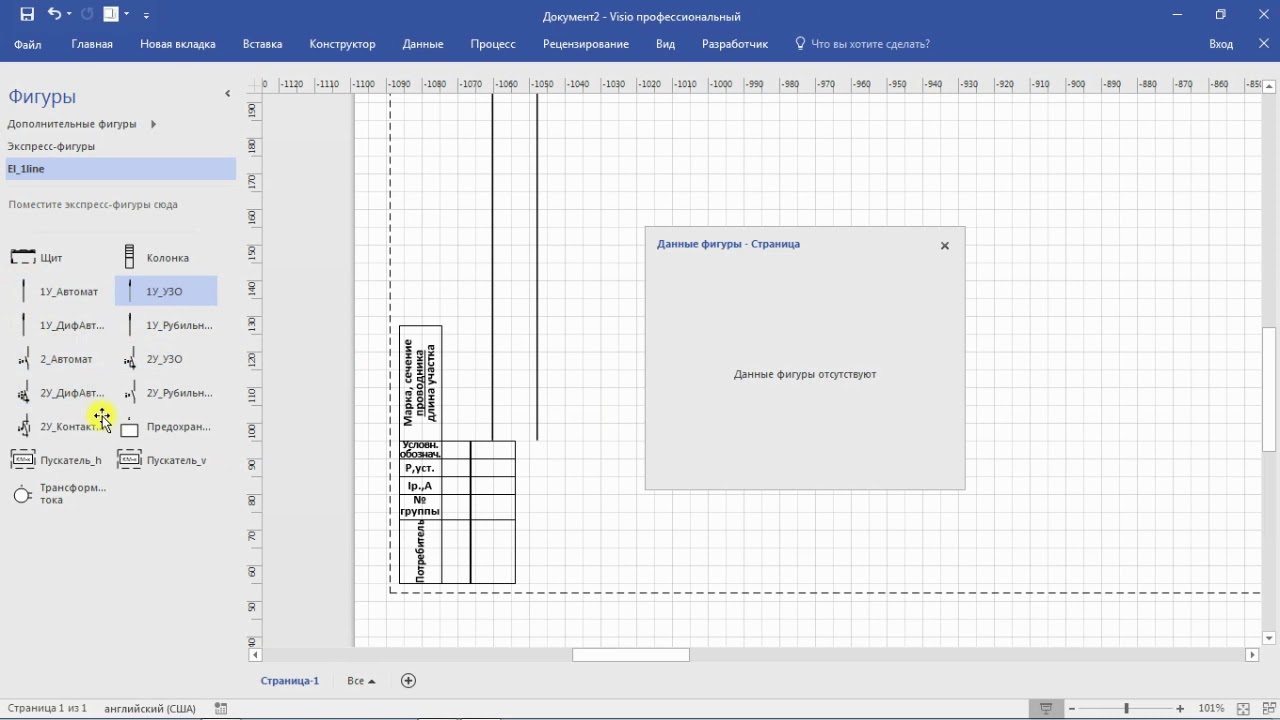Save the document with the floppy disk icon

coord(27,15)
